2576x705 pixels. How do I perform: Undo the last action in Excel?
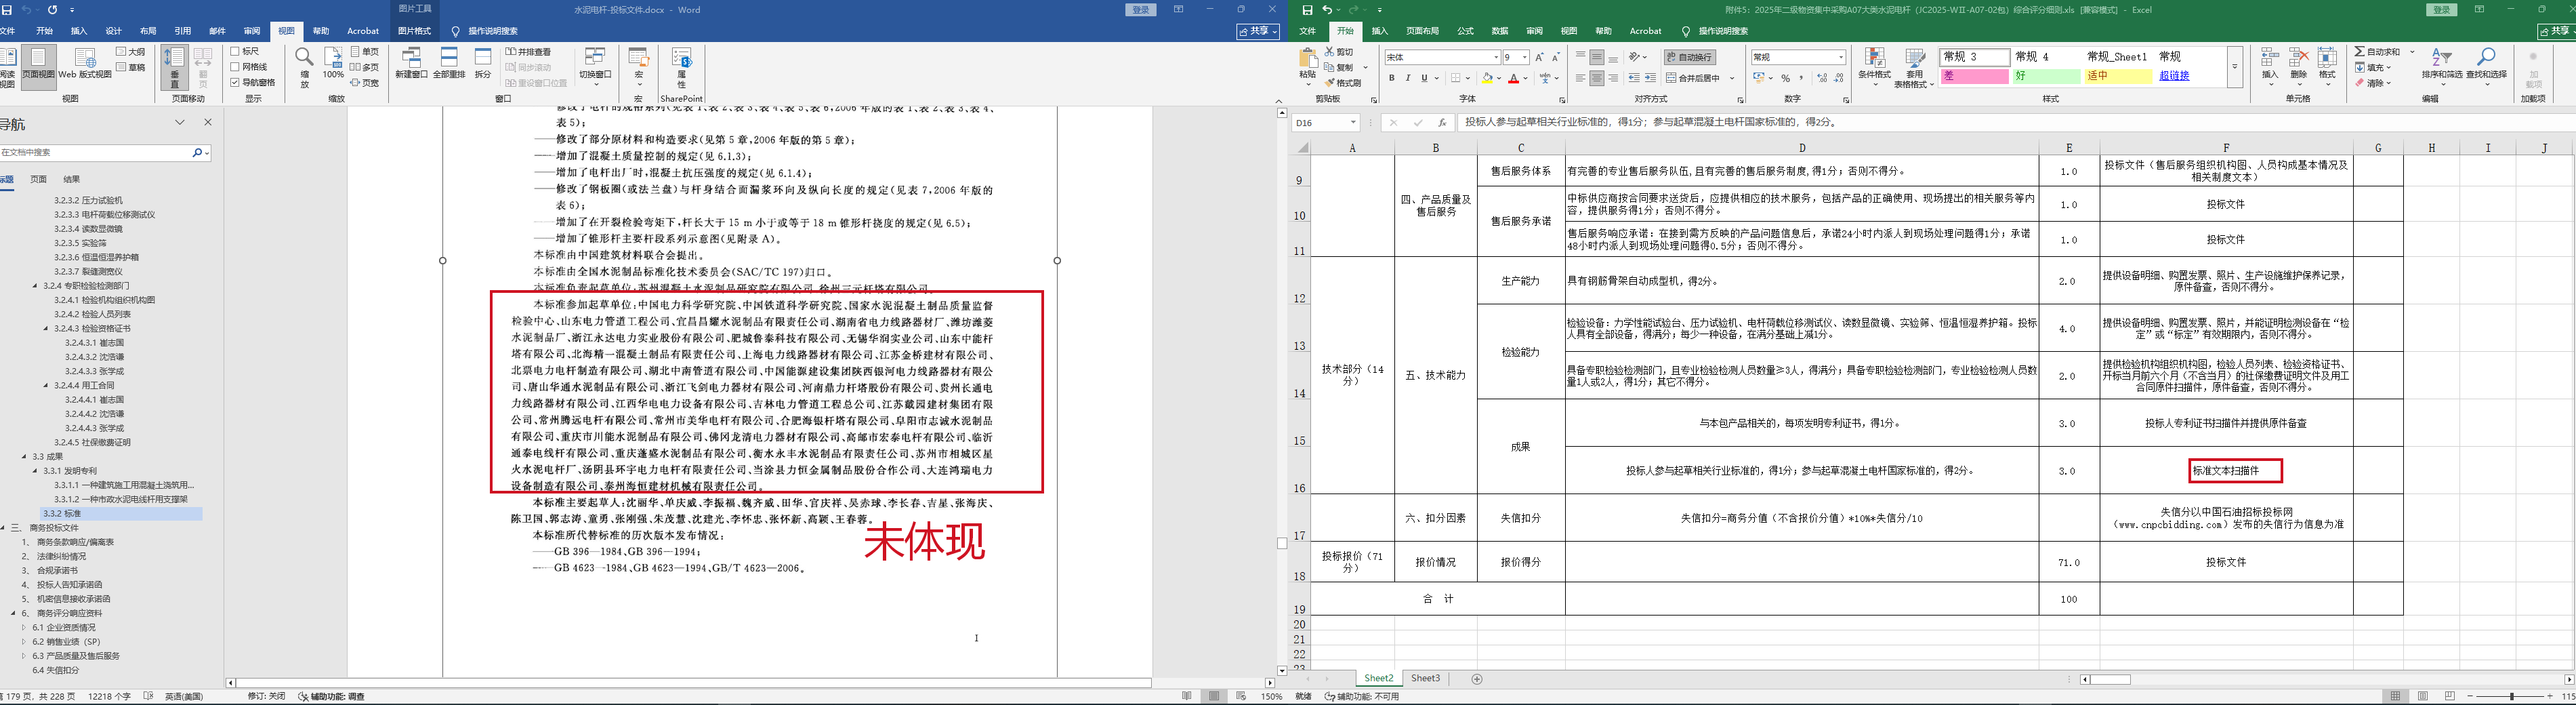[1327, 10]
